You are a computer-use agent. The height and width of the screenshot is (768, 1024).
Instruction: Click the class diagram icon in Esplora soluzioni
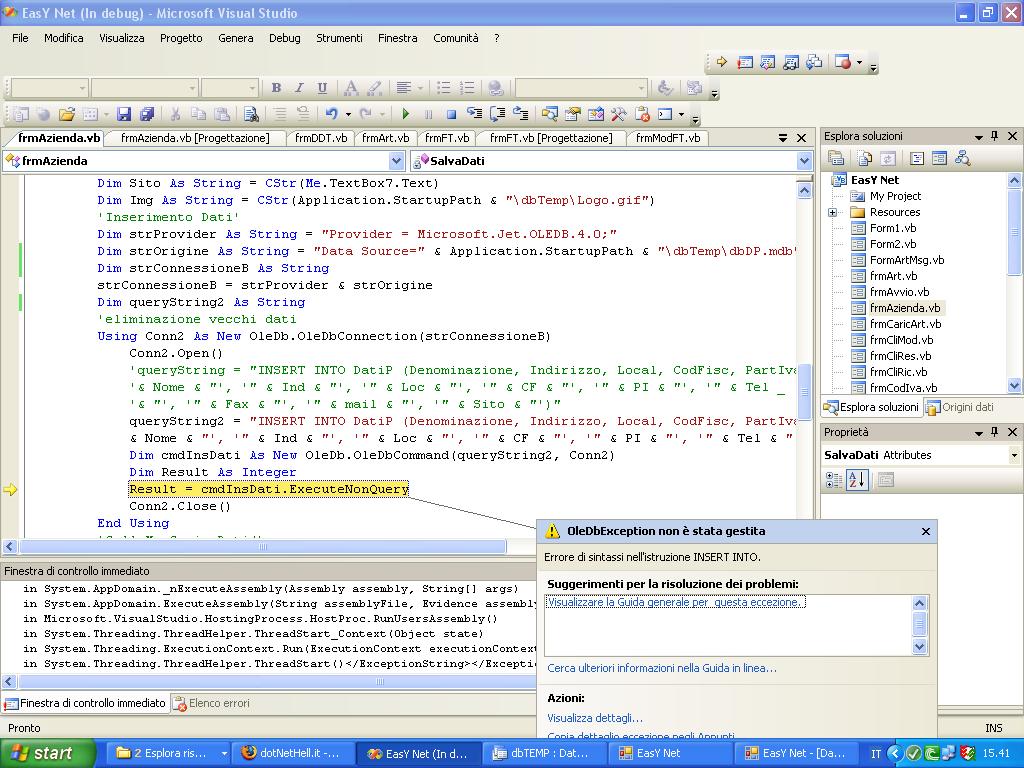pyautogui.click(x=963, y=158)
